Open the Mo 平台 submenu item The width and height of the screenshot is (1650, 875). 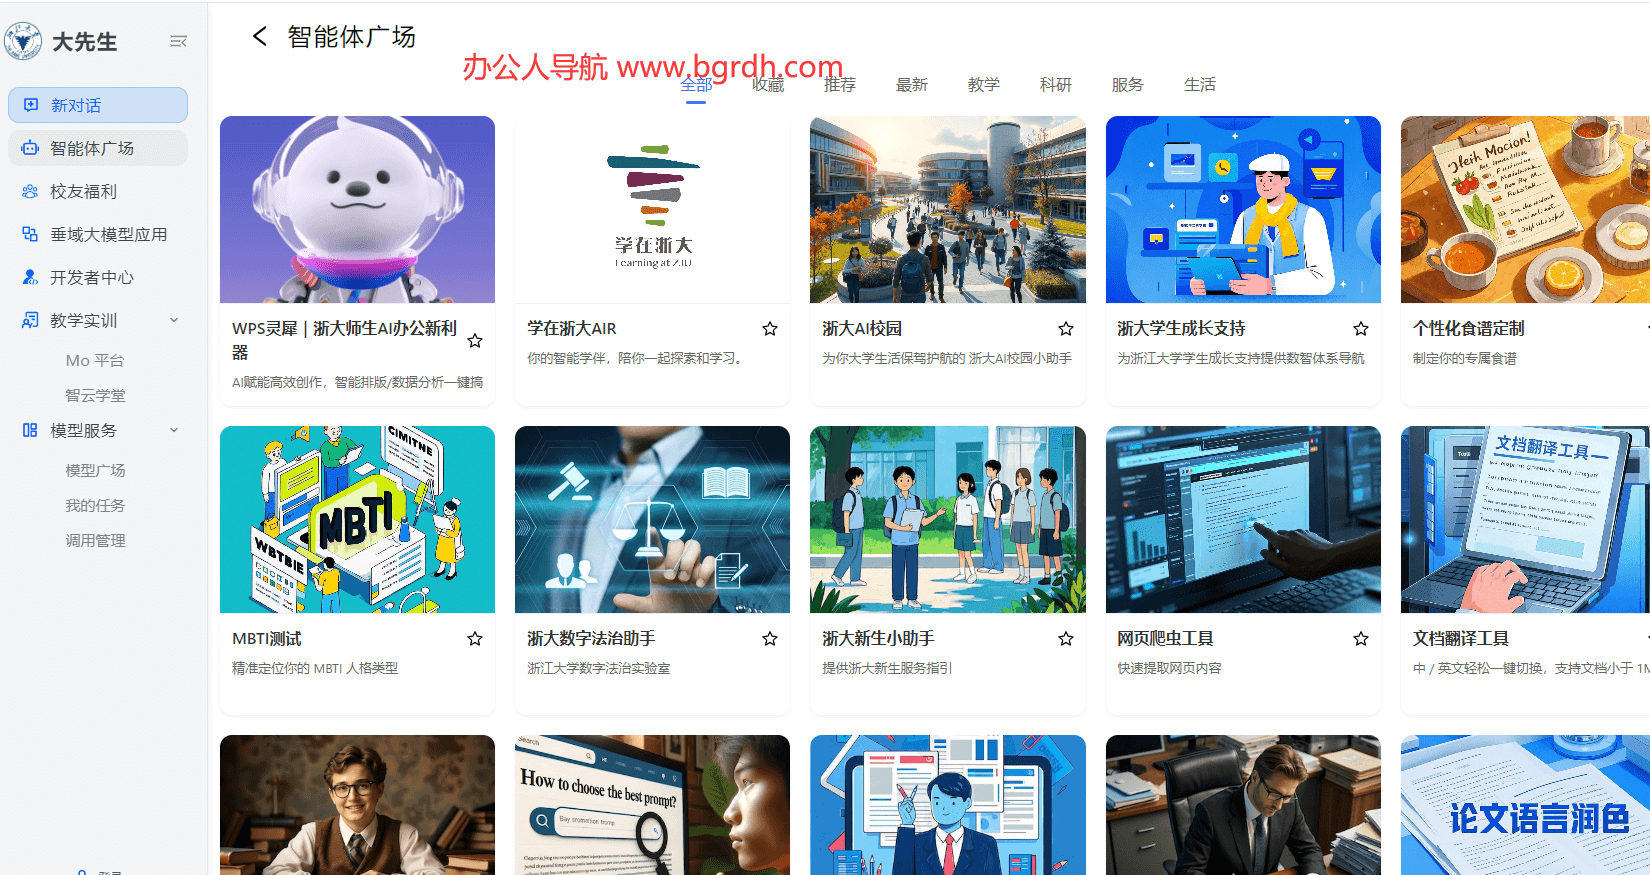95,360
